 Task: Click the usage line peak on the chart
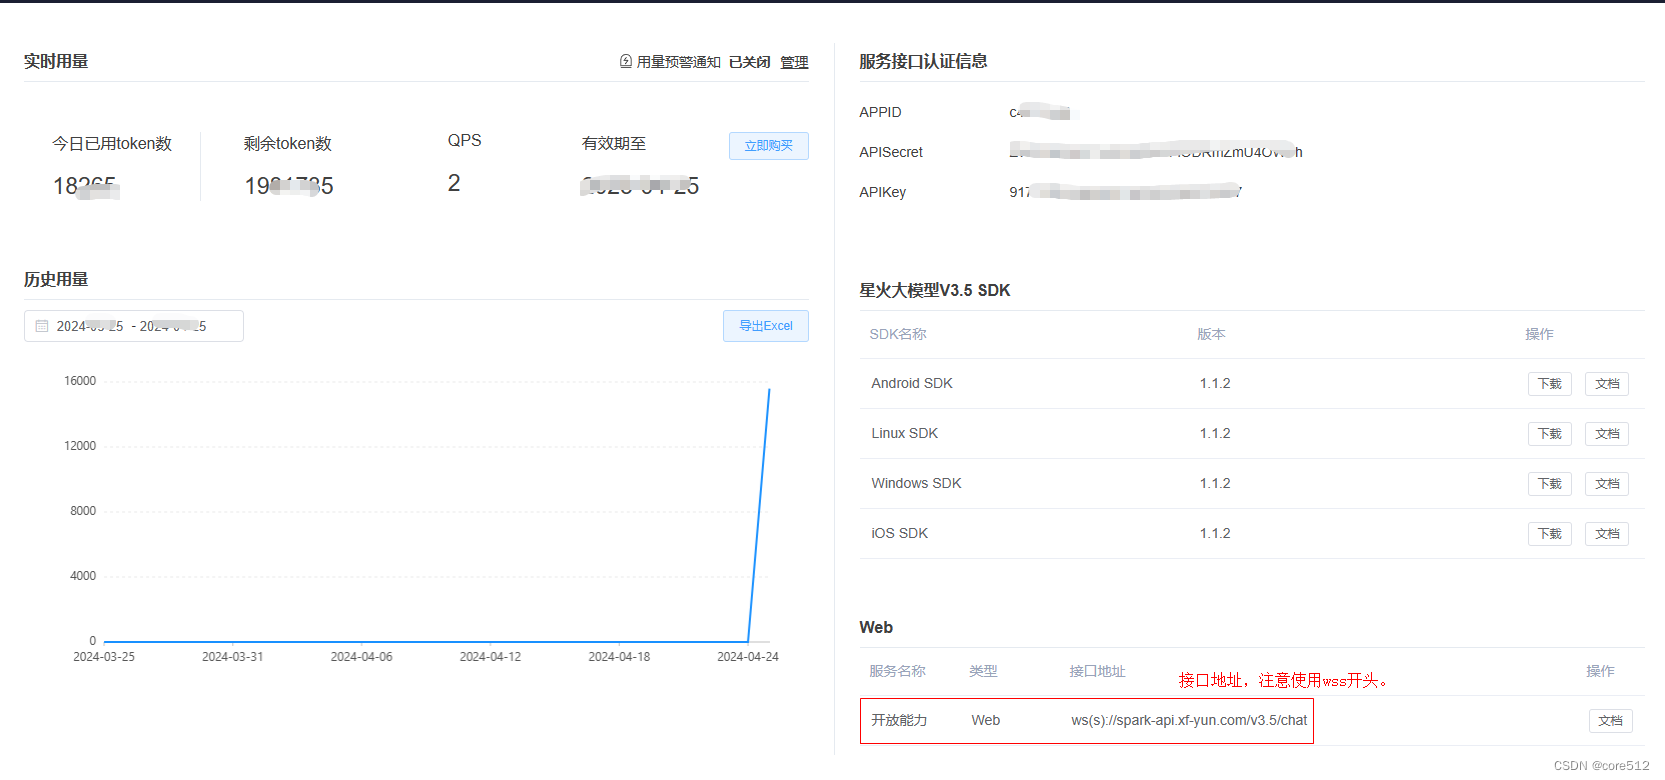tap(769, 389)
